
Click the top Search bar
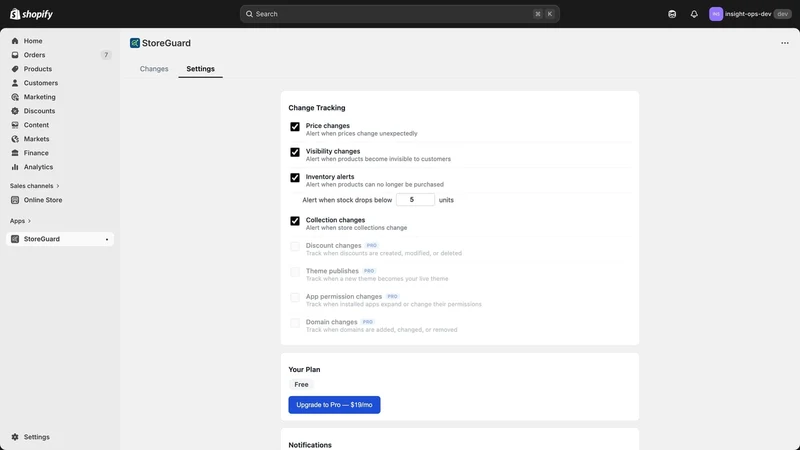point(399,14)
